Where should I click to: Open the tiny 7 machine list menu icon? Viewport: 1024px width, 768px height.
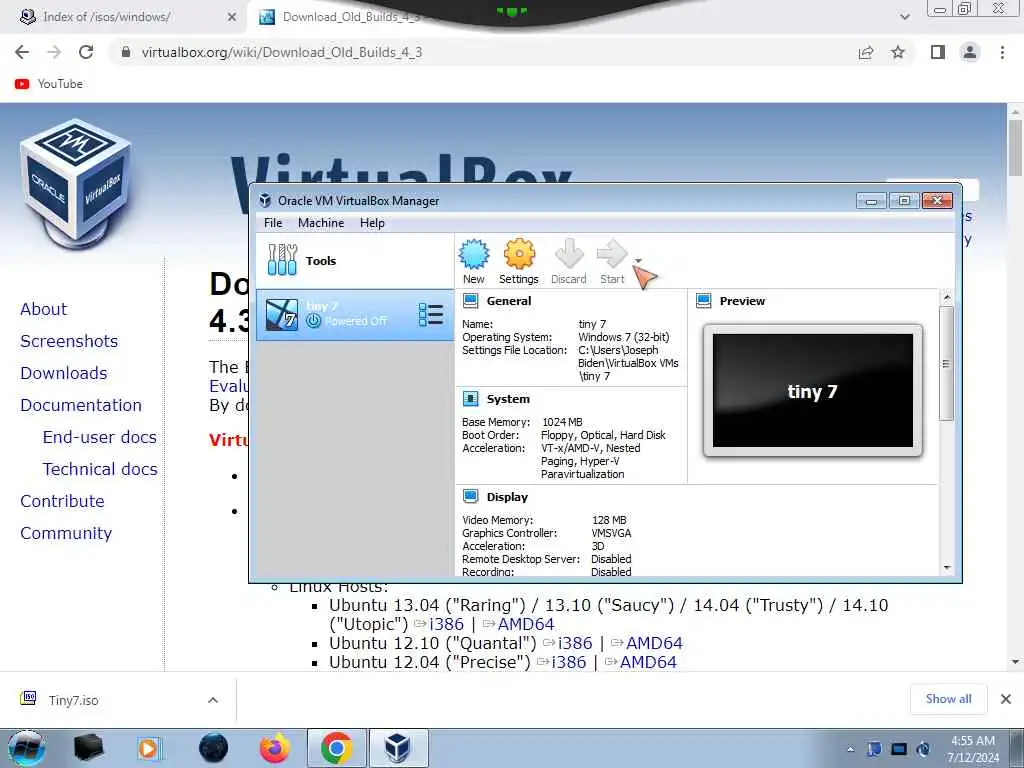point(430,315)
